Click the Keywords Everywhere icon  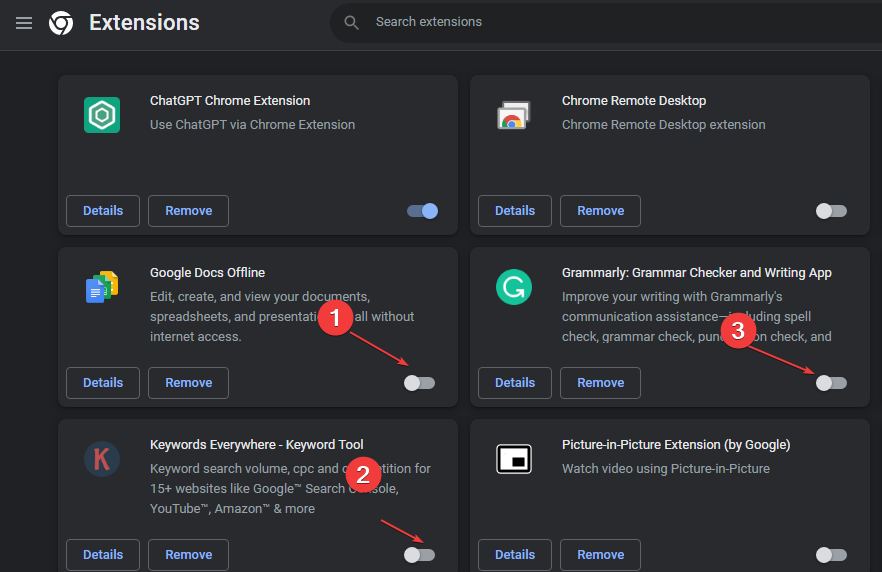[x=102, y=460]
